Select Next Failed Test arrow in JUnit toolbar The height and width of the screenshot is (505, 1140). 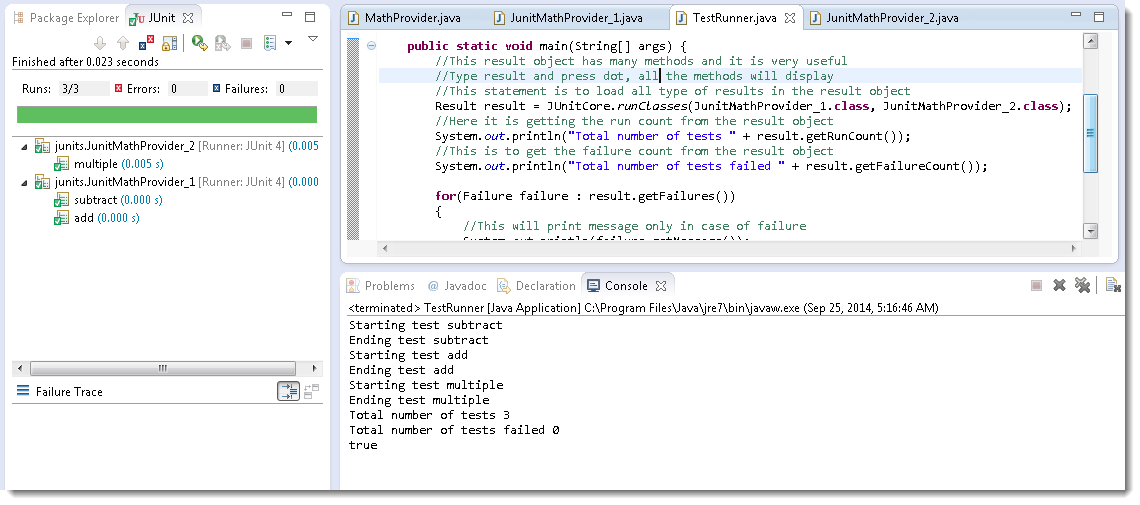click(x=100, y=44)
